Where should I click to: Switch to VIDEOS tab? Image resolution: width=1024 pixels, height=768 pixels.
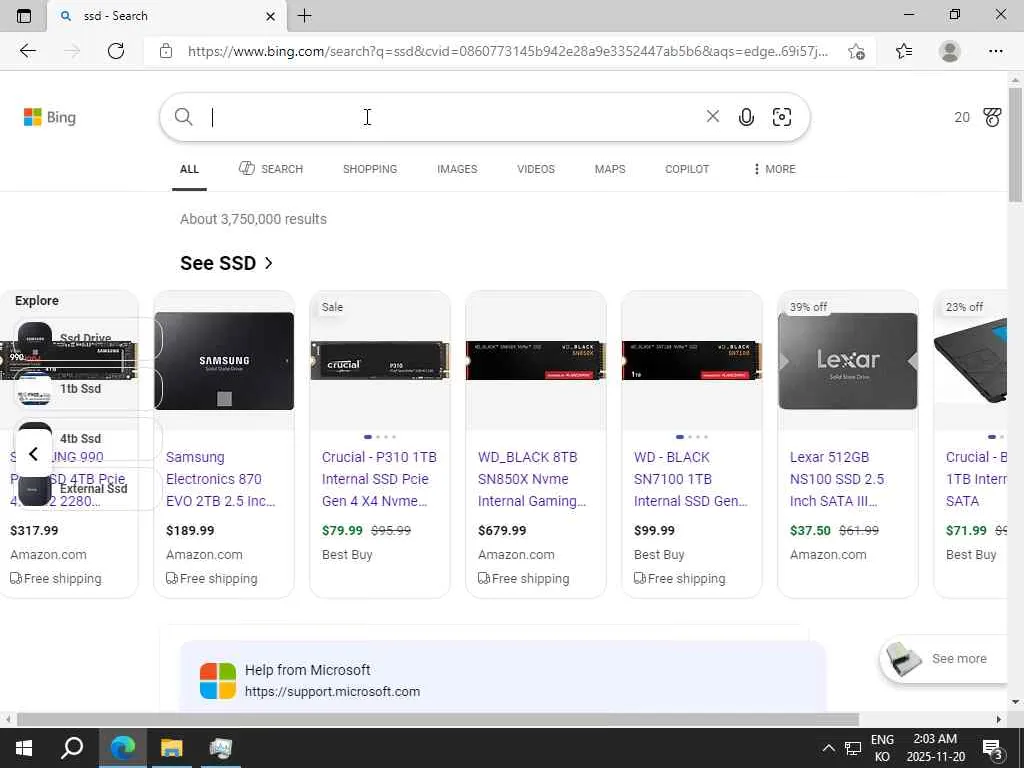point(536,169)
